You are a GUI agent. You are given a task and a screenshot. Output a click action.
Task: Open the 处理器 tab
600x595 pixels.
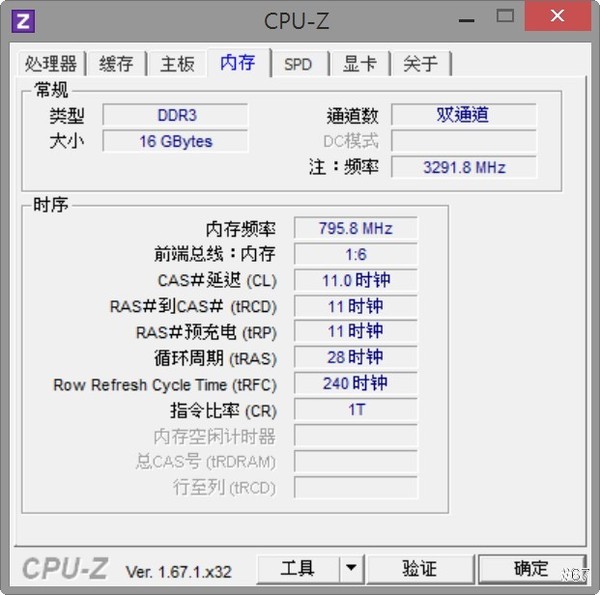click(x=51, y=64)
